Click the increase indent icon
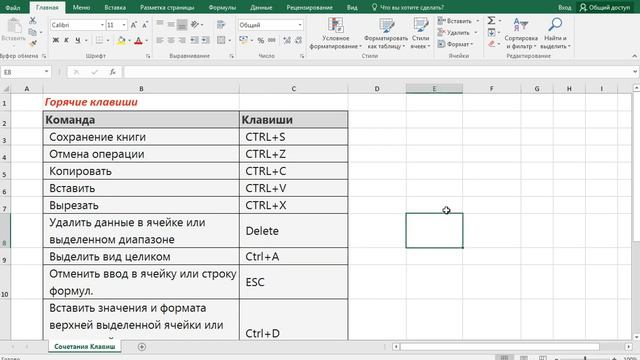This screenshot has width=640, height=360. (206, 40)
